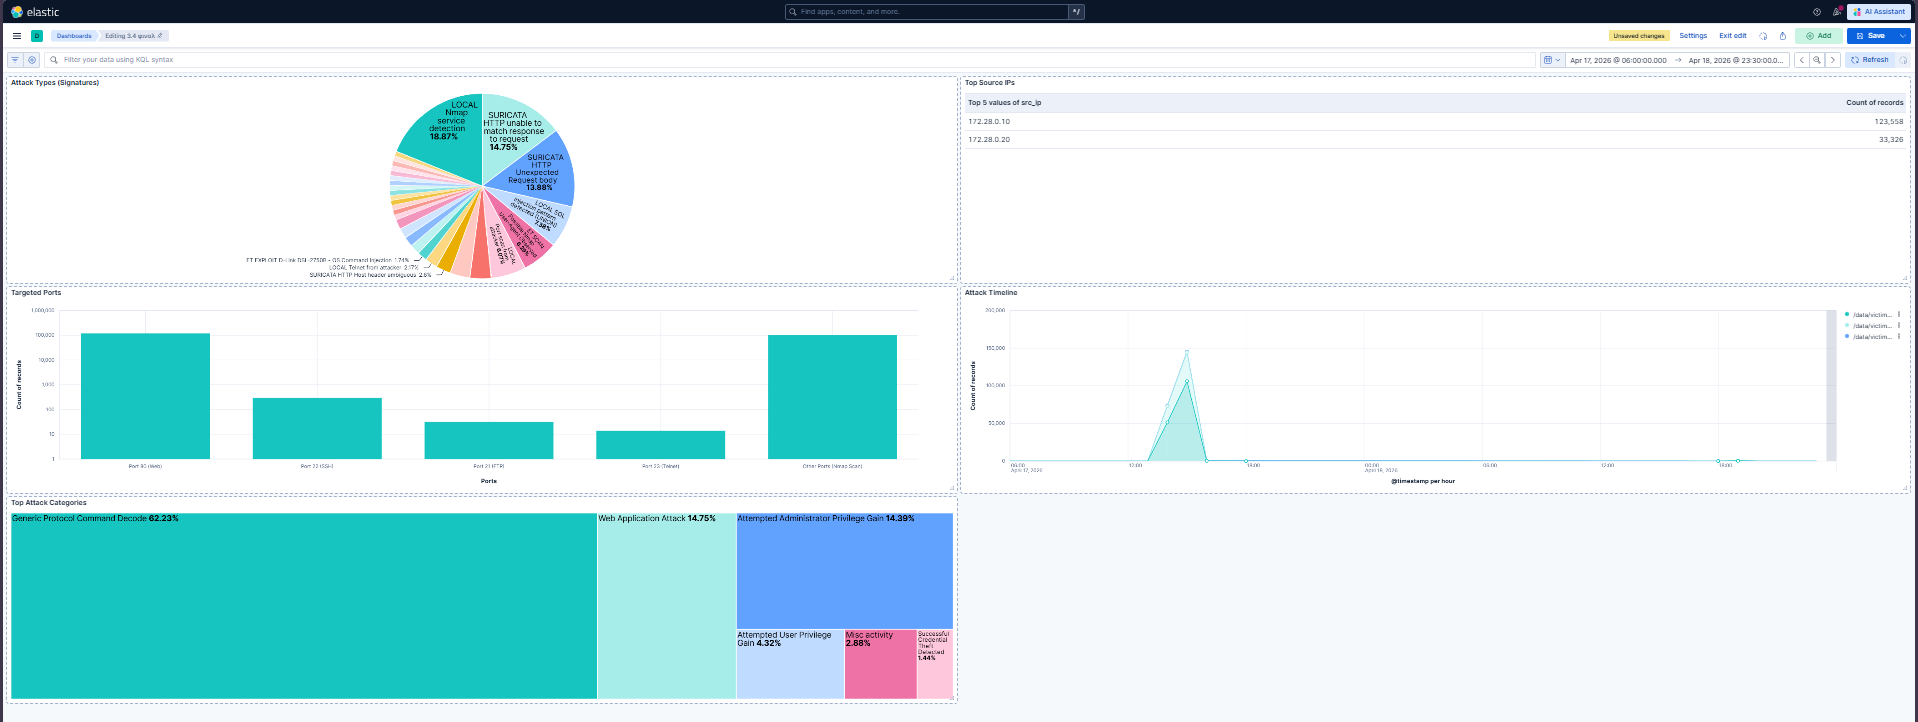Click the end date Apr 18, 2026
The height and width of the screenshot is (722, 1918).
[x=1735, y=60]
